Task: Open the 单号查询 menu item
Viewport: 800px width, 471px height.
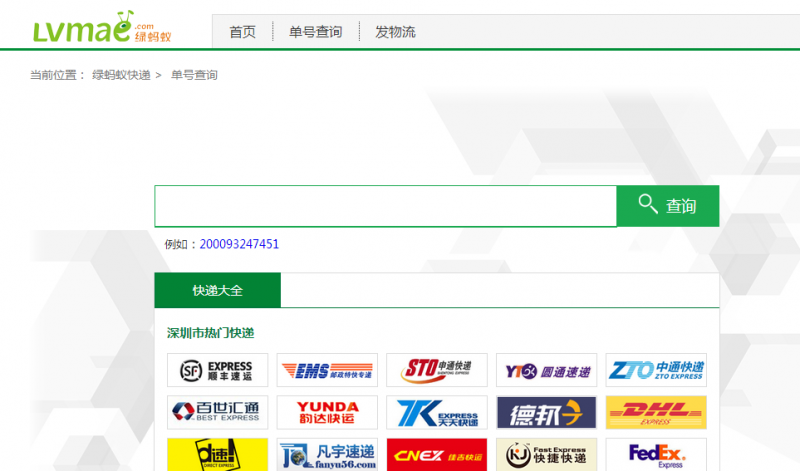Action: (315, 32)
